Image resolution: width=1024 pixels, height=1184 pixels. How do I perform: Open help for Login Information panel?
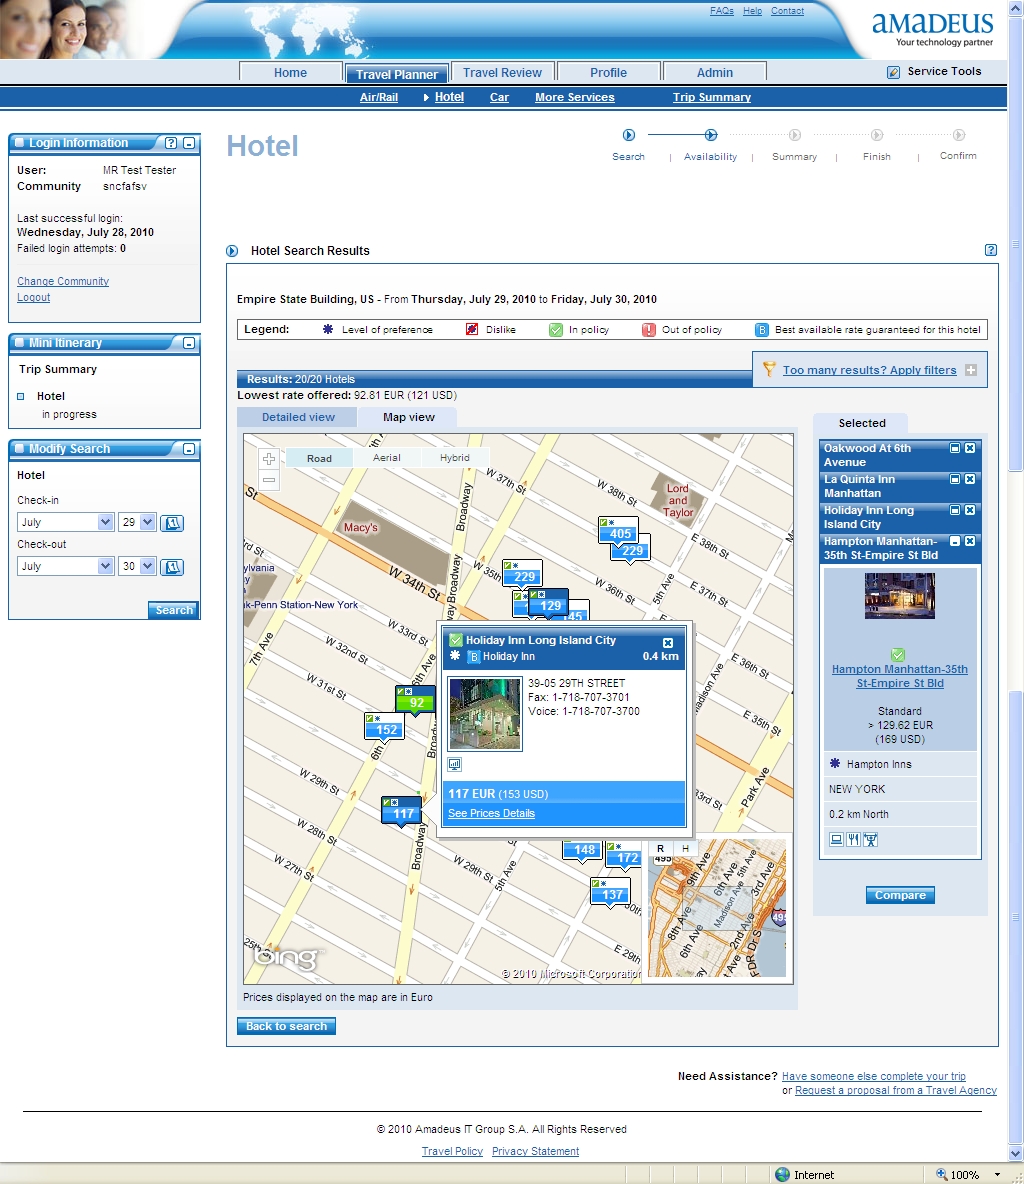(x=171, y=143)
